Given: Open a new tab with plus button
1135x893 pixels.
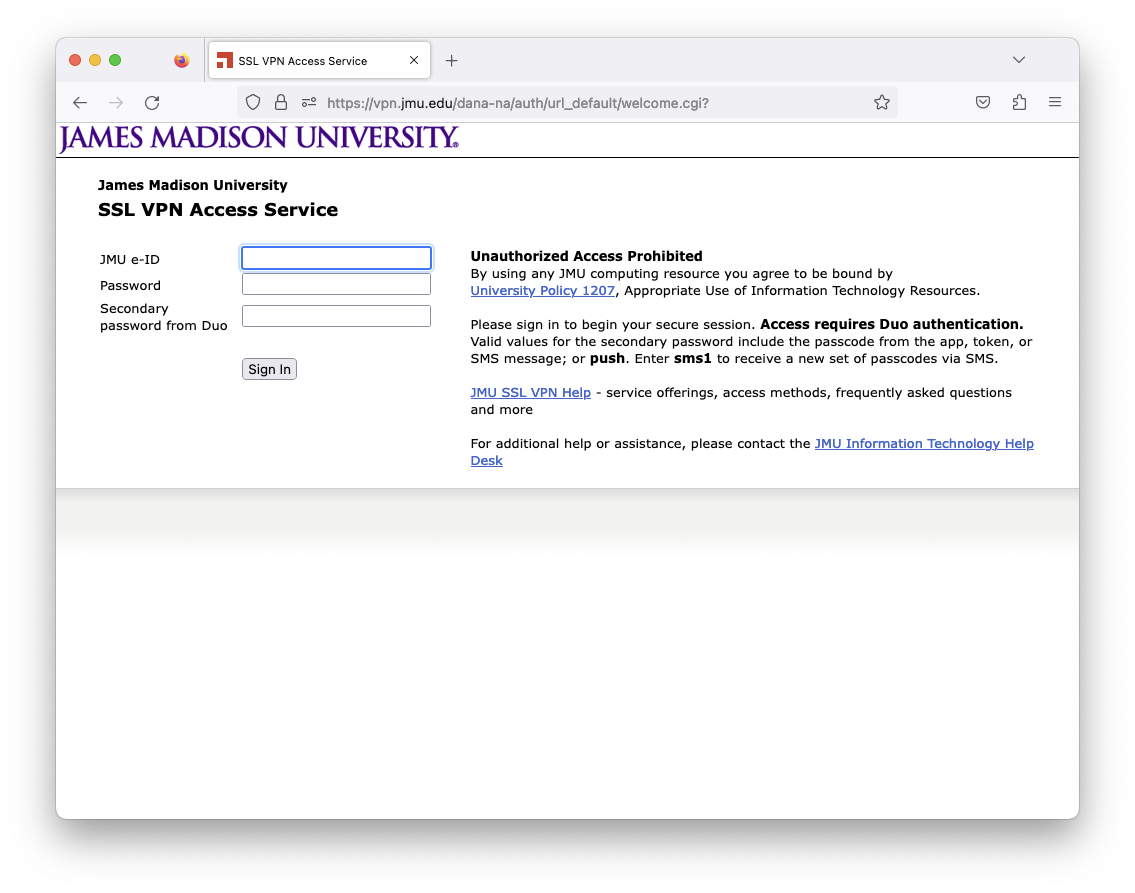Looking at the screenshot, I should [452, 61].
